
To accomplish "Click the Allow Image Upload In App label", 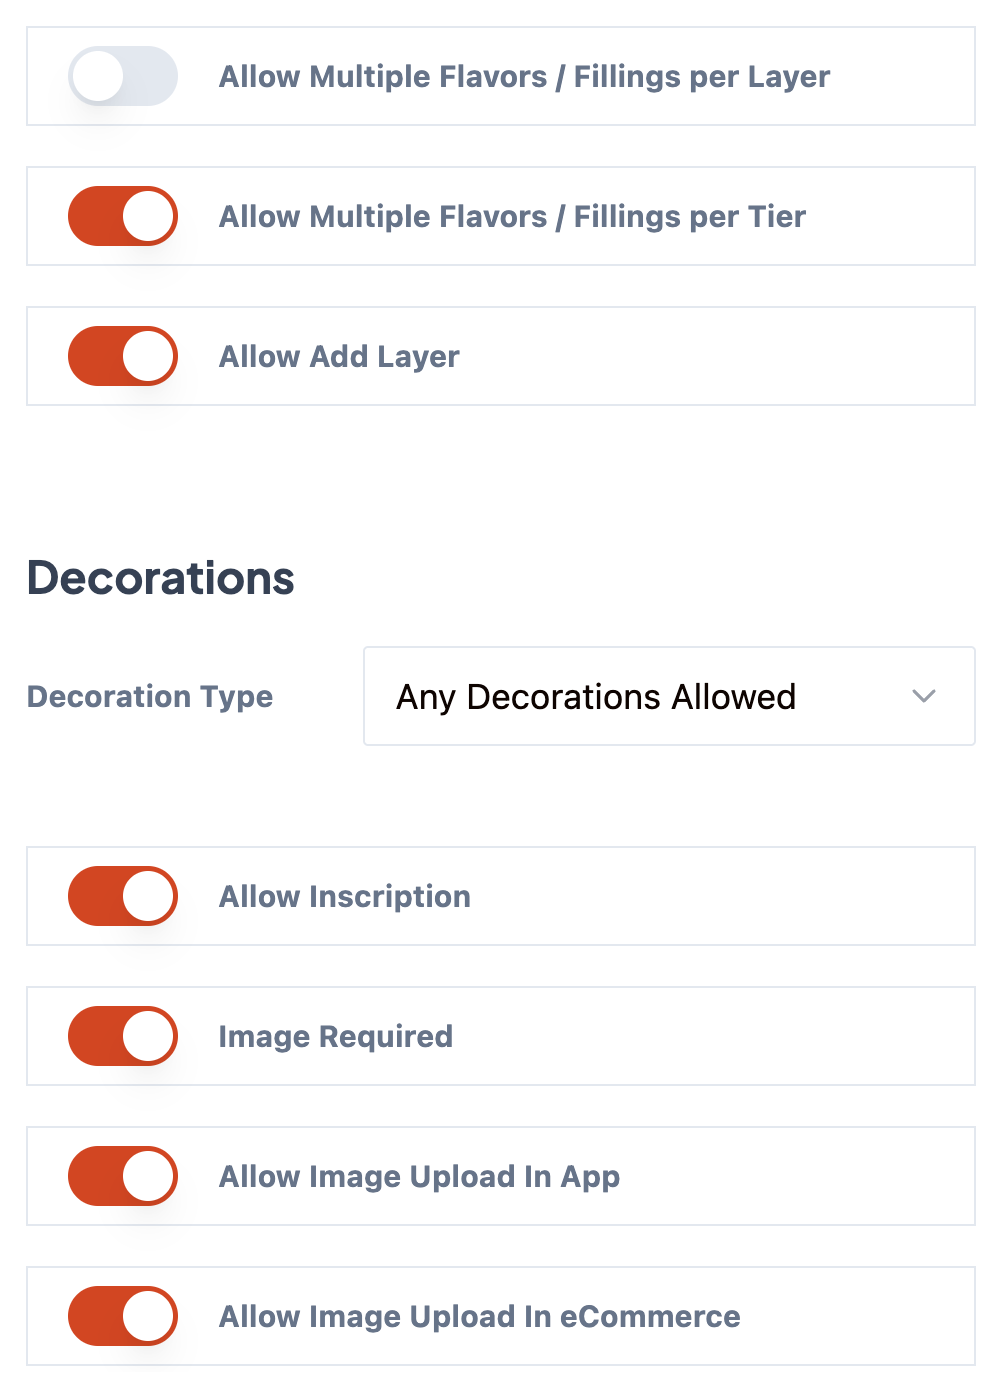I will click(x=419, y=1176).
